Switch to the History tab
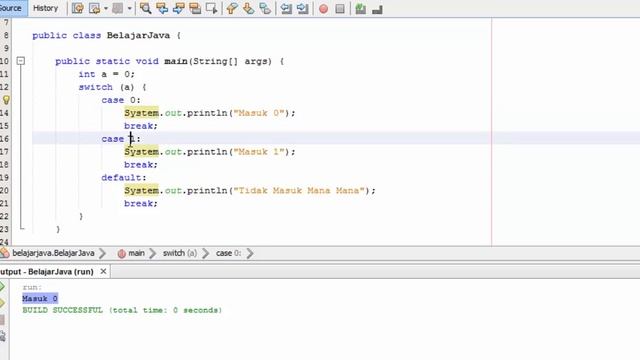 point(45,8)
